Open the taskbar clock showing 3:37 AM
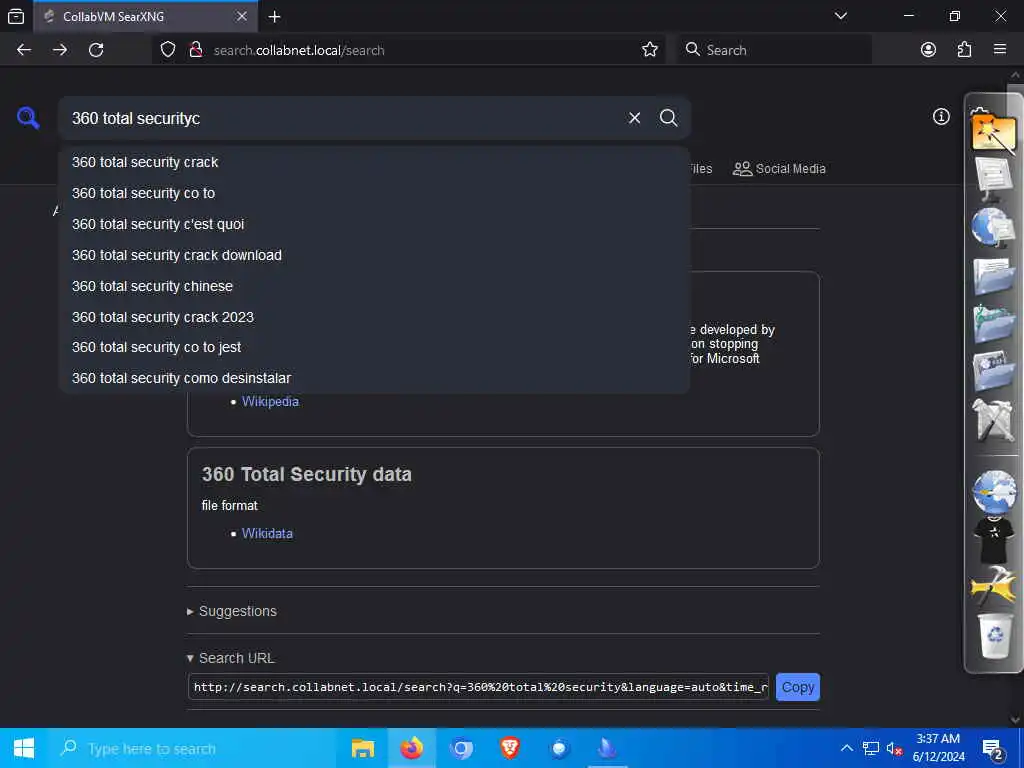 [x=938, y=748]
